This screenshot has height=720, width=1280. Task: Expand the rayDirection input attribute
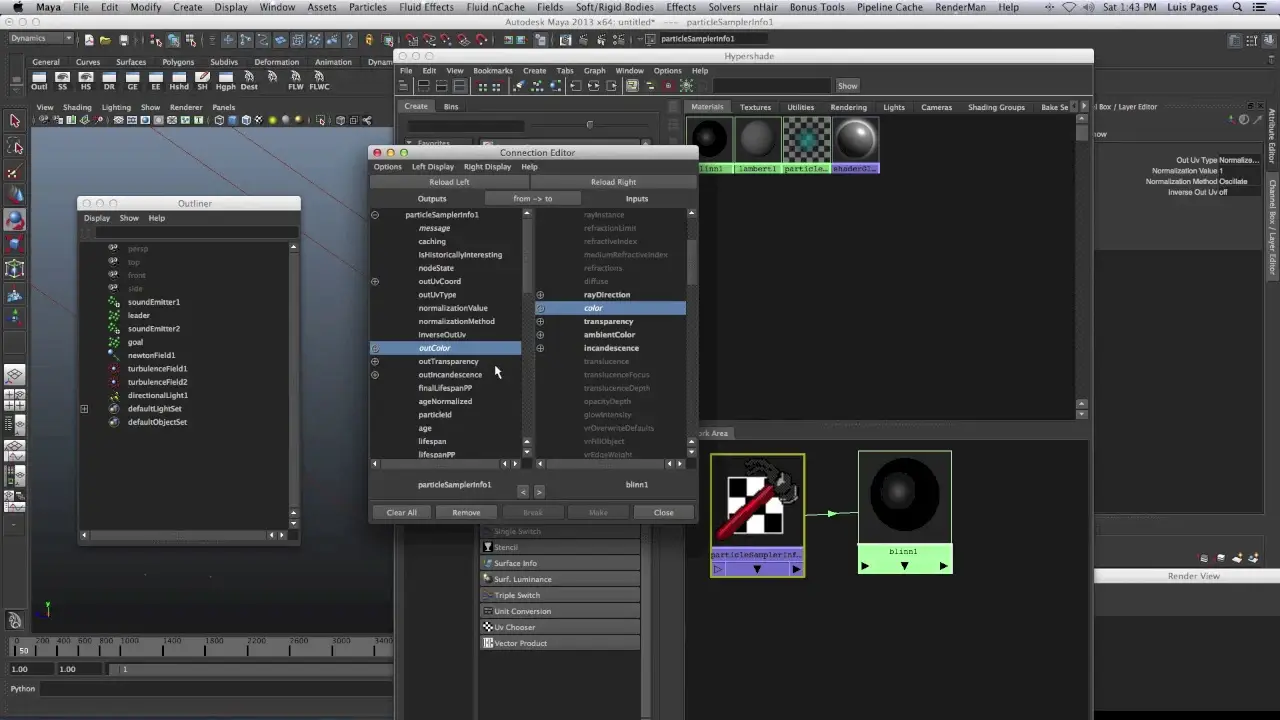(x=540, y=295)
